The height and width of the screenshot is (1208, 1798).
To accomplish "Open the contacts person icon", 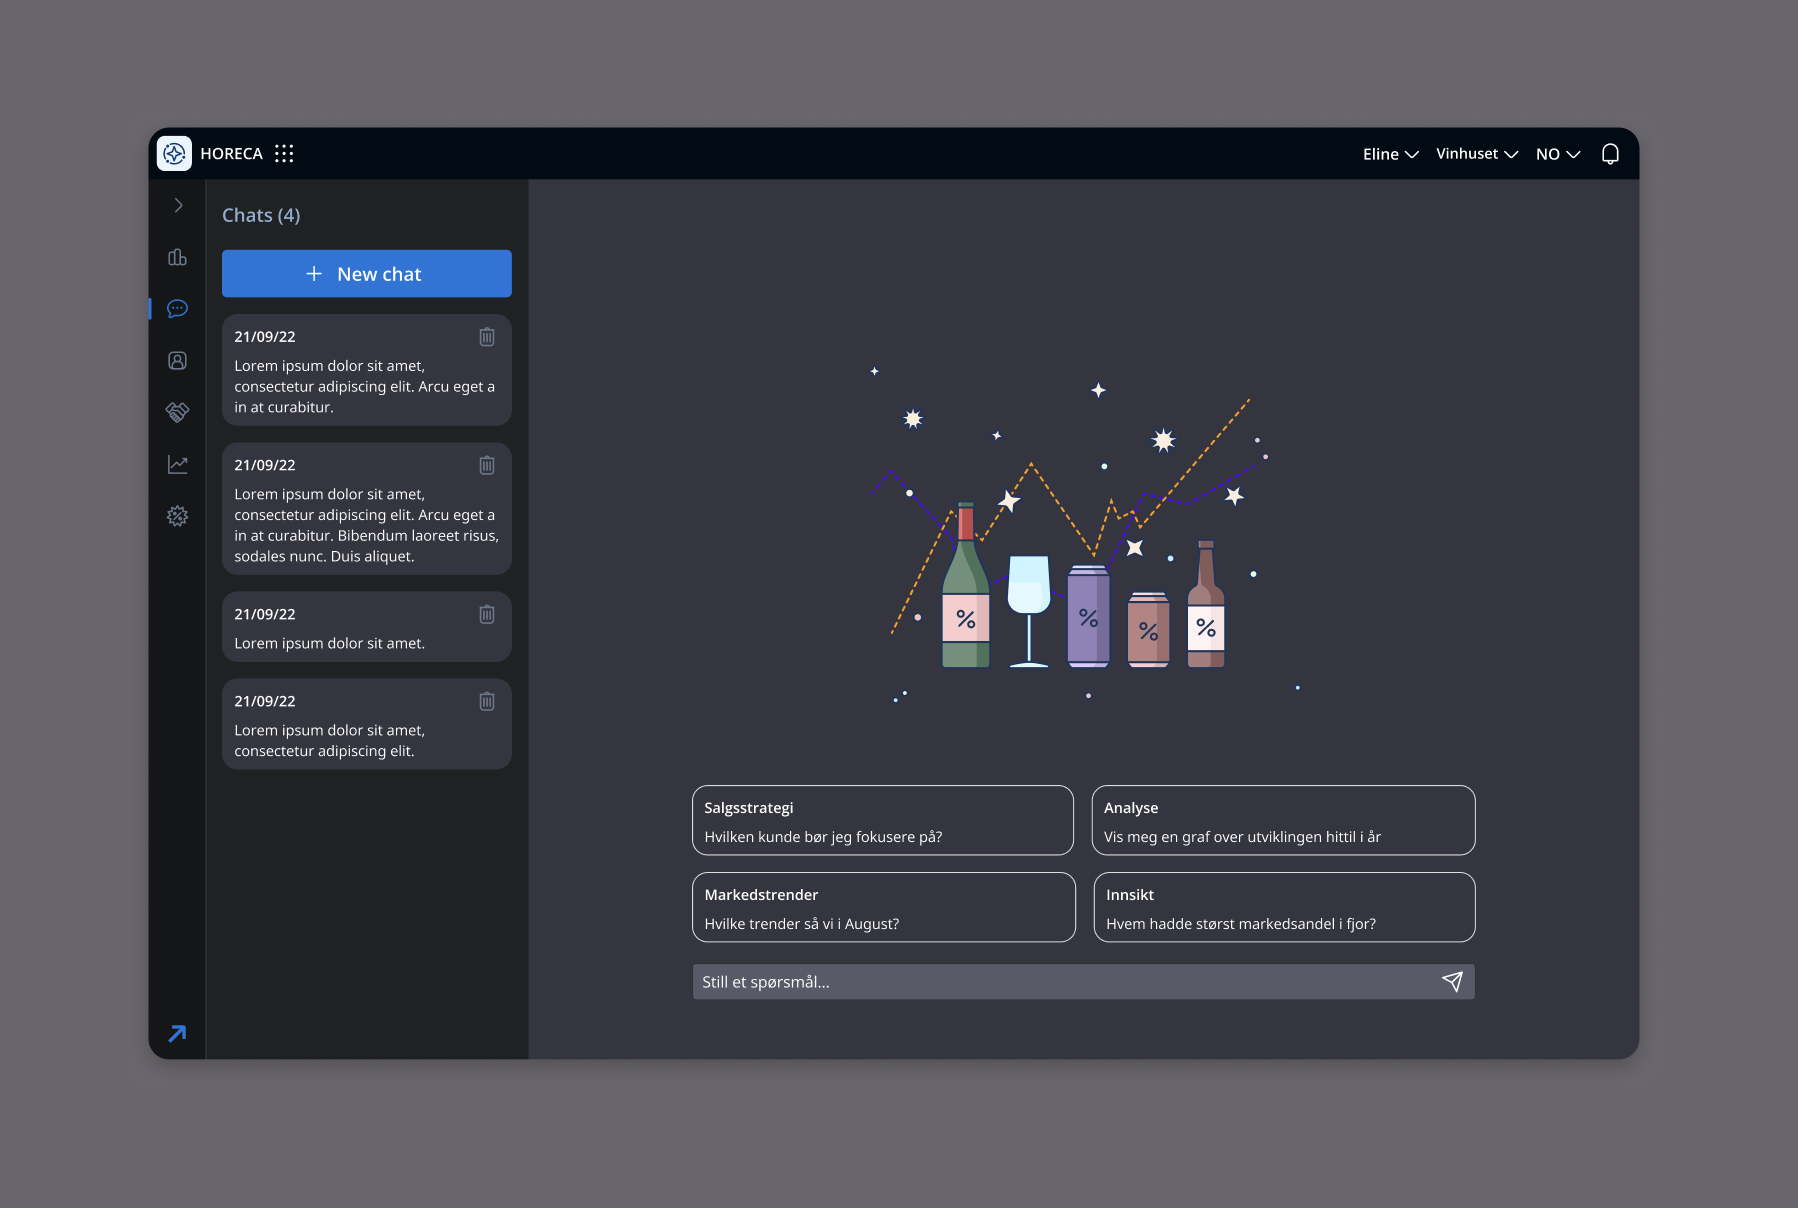I will [x=177, y=360].
